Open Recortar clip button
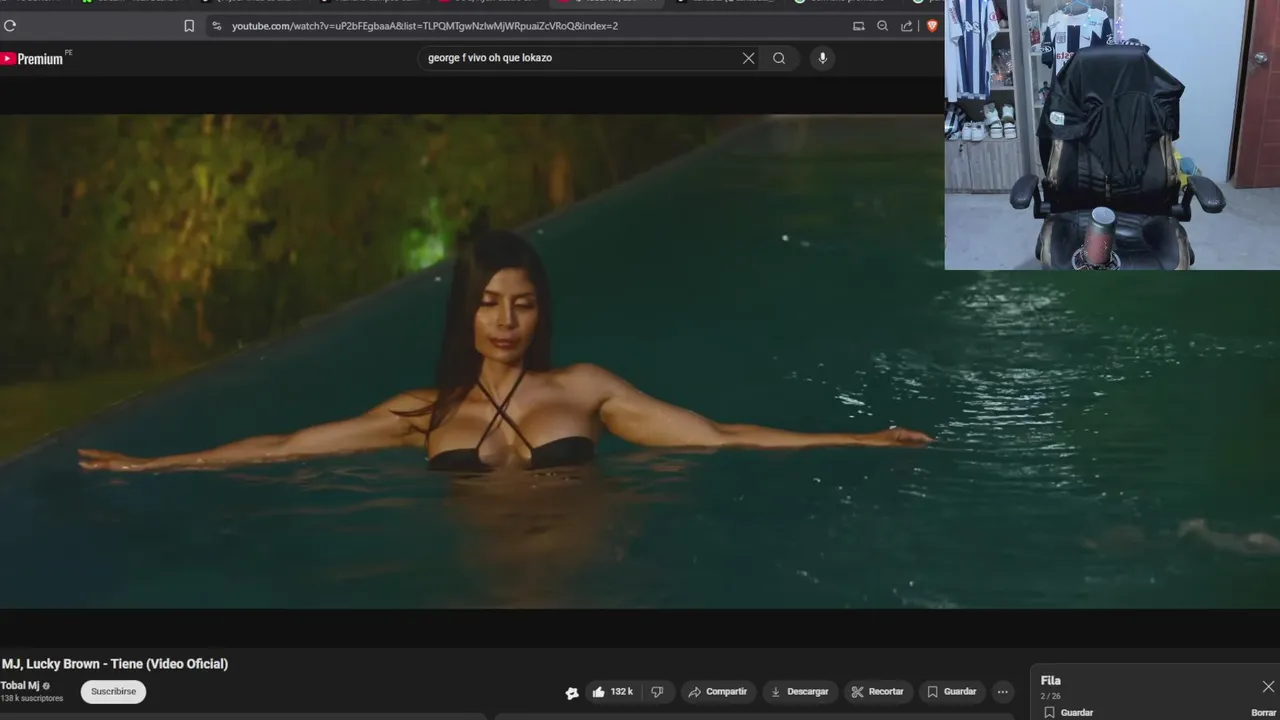The height and width of the screenshot is (720, 1280). point(877,692)
